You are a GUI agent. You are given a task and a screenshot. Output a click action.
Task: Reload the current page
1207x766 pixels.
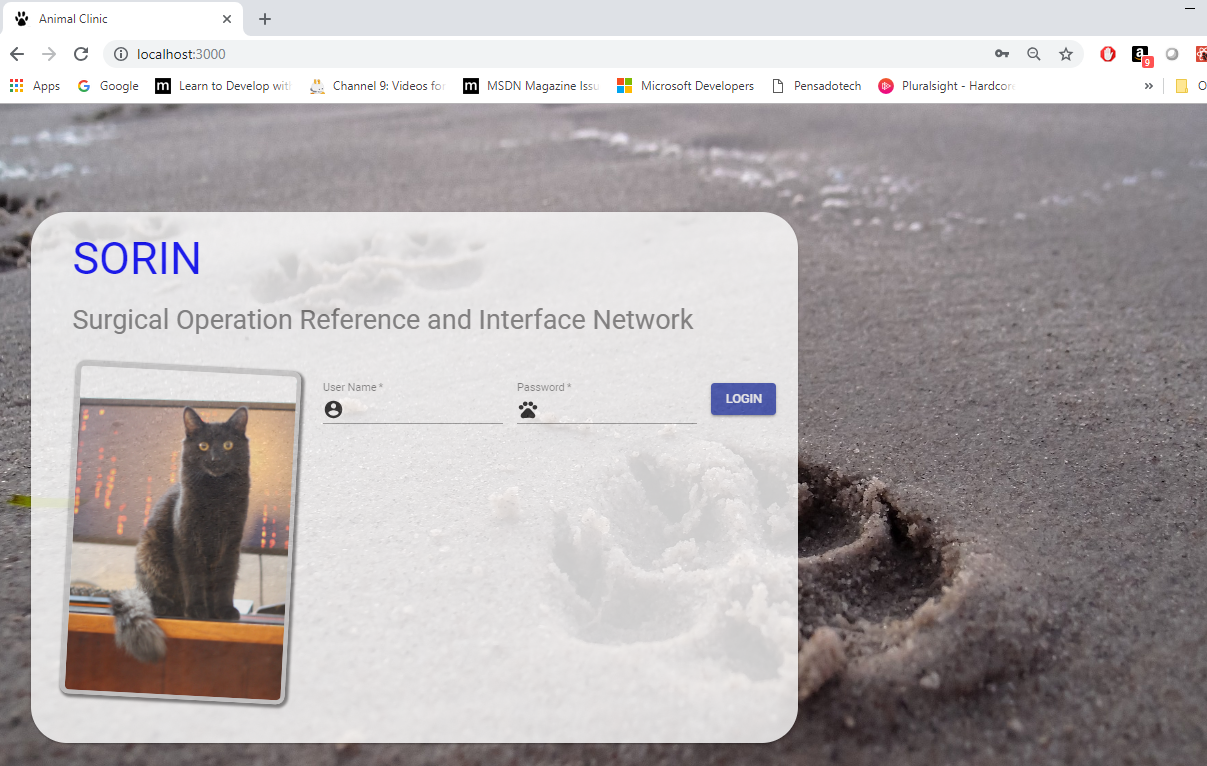[x=81, y=54]
